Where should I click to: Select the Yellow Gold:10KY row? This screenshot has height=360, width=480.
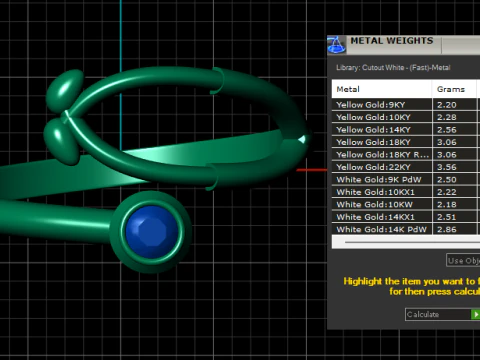(x=406, y=117)
